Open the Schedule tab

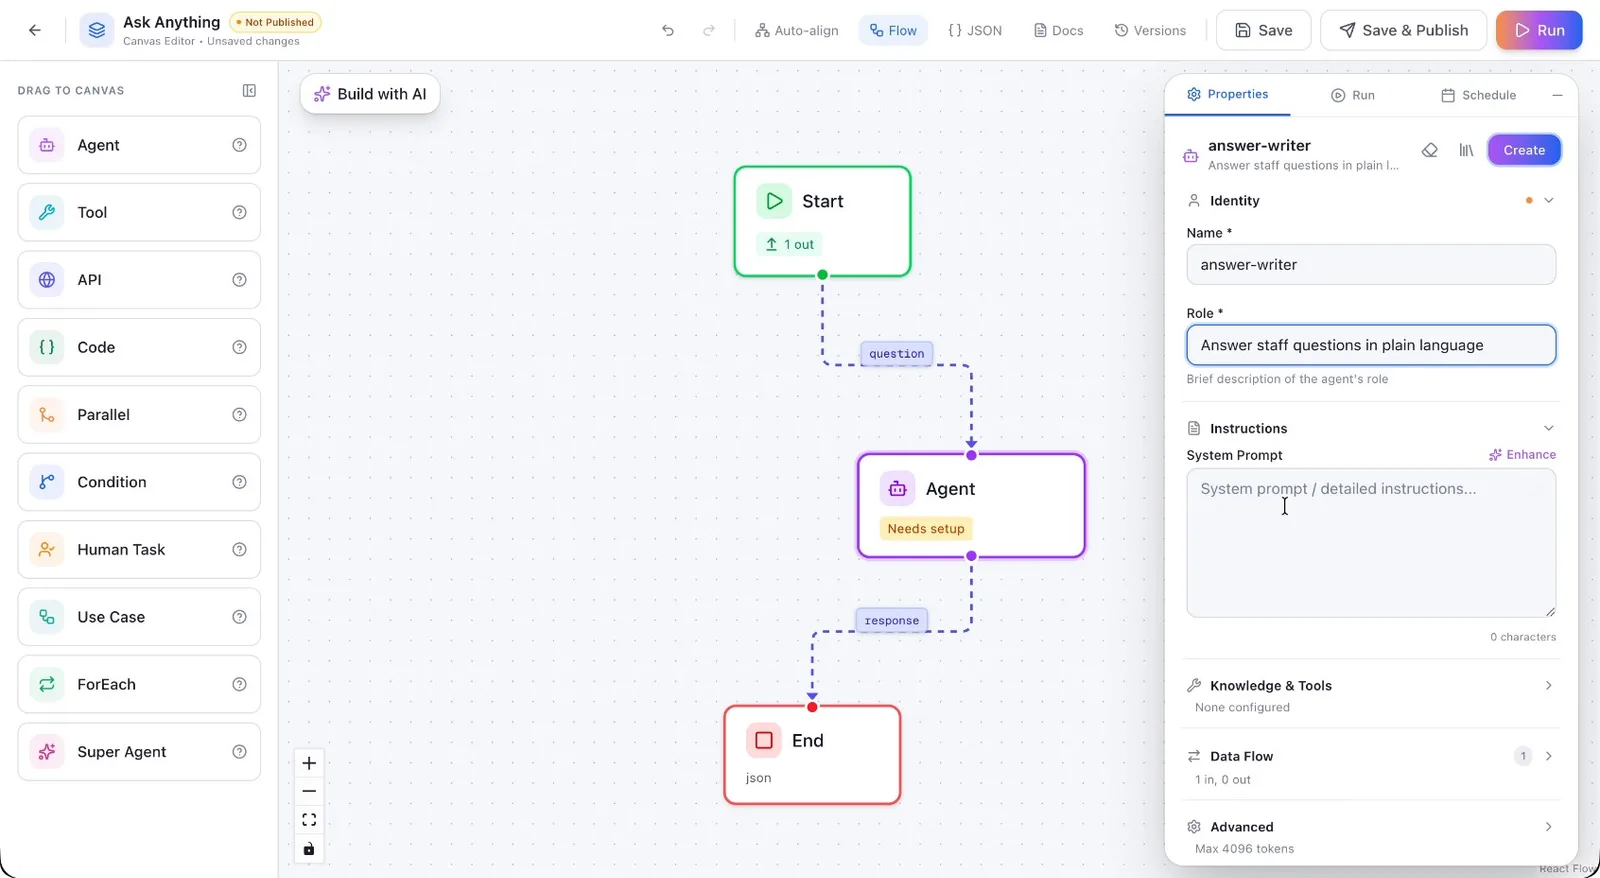tap(1478, 95)
